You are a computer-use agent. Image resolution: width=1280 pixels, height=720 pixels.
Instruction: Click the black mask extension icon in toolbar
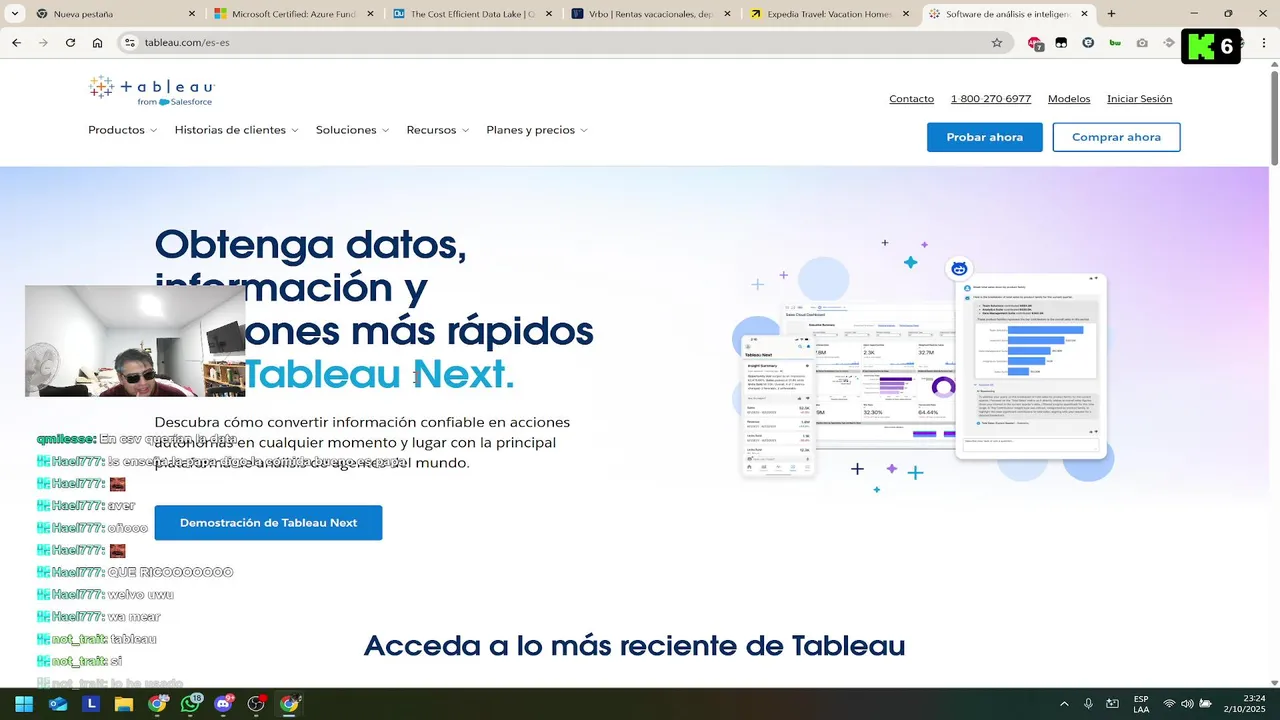[1061, 43]
